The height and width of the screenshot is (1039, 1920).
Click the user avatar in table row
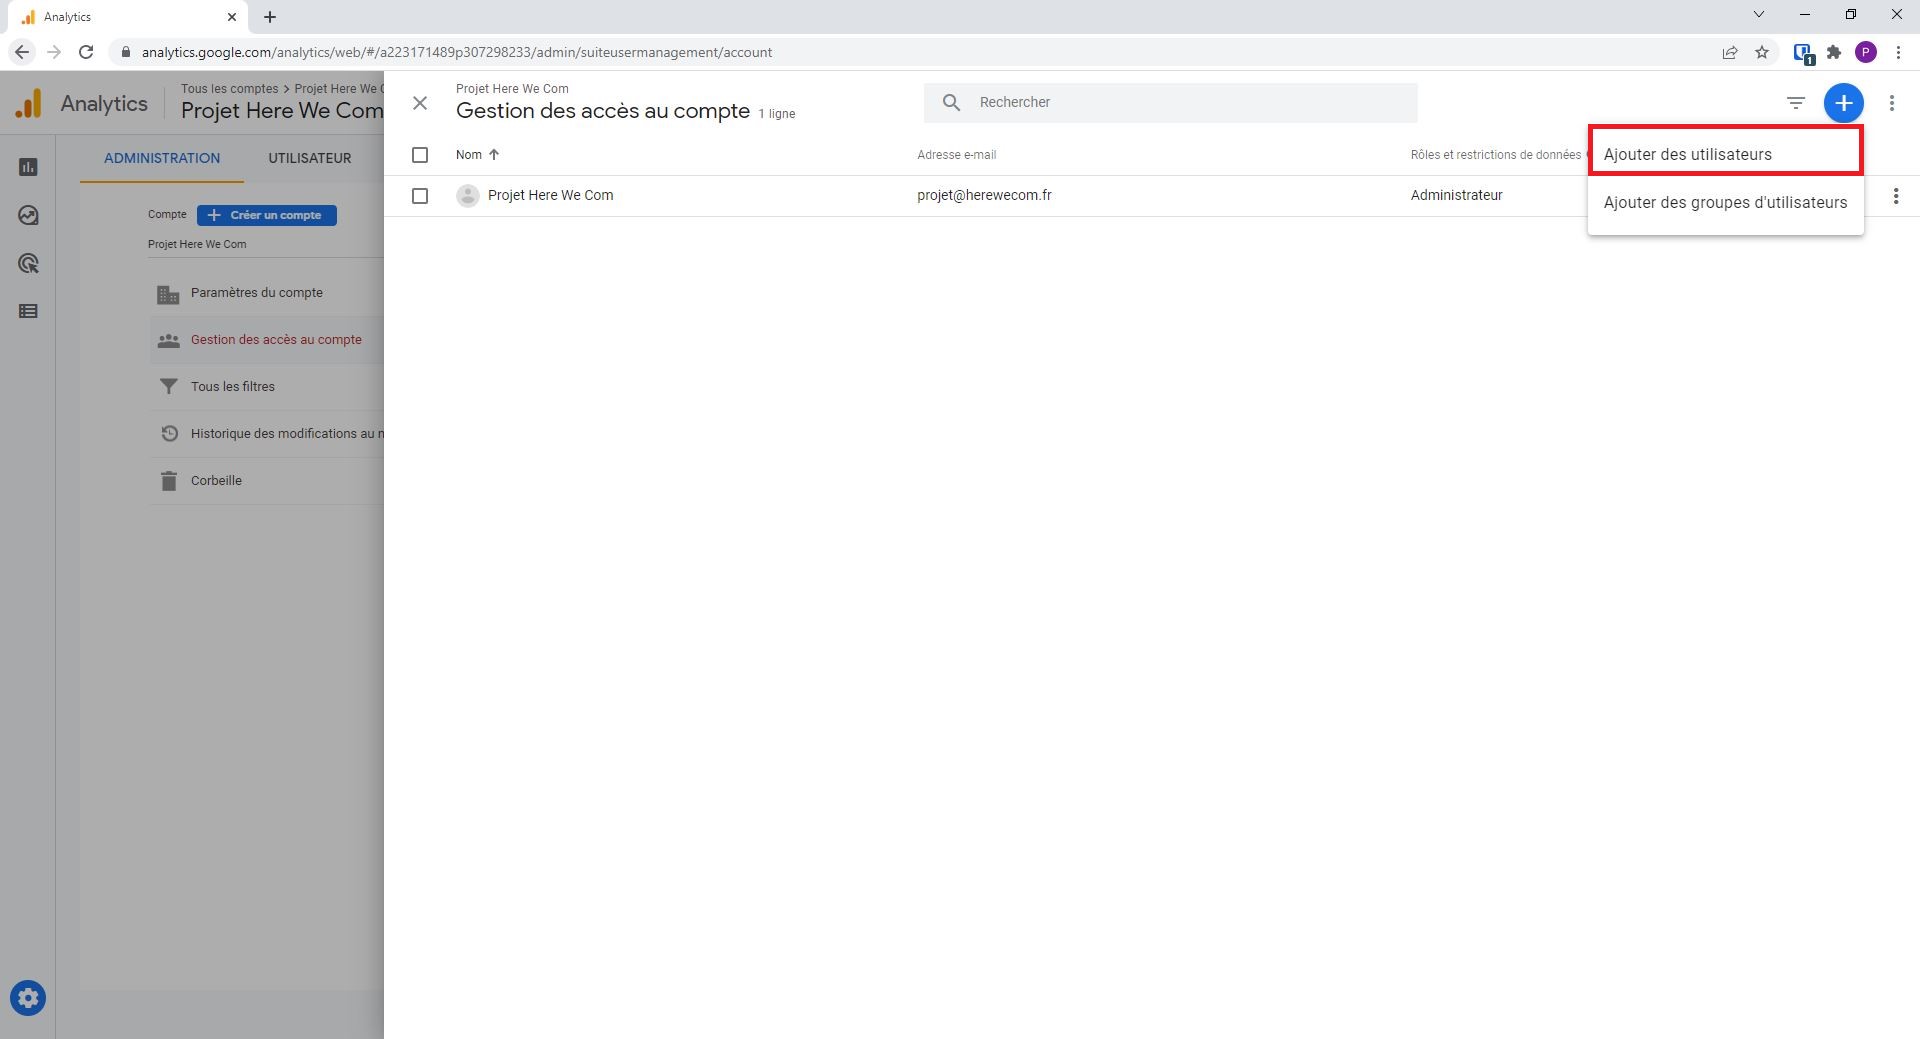pos(467,195)
